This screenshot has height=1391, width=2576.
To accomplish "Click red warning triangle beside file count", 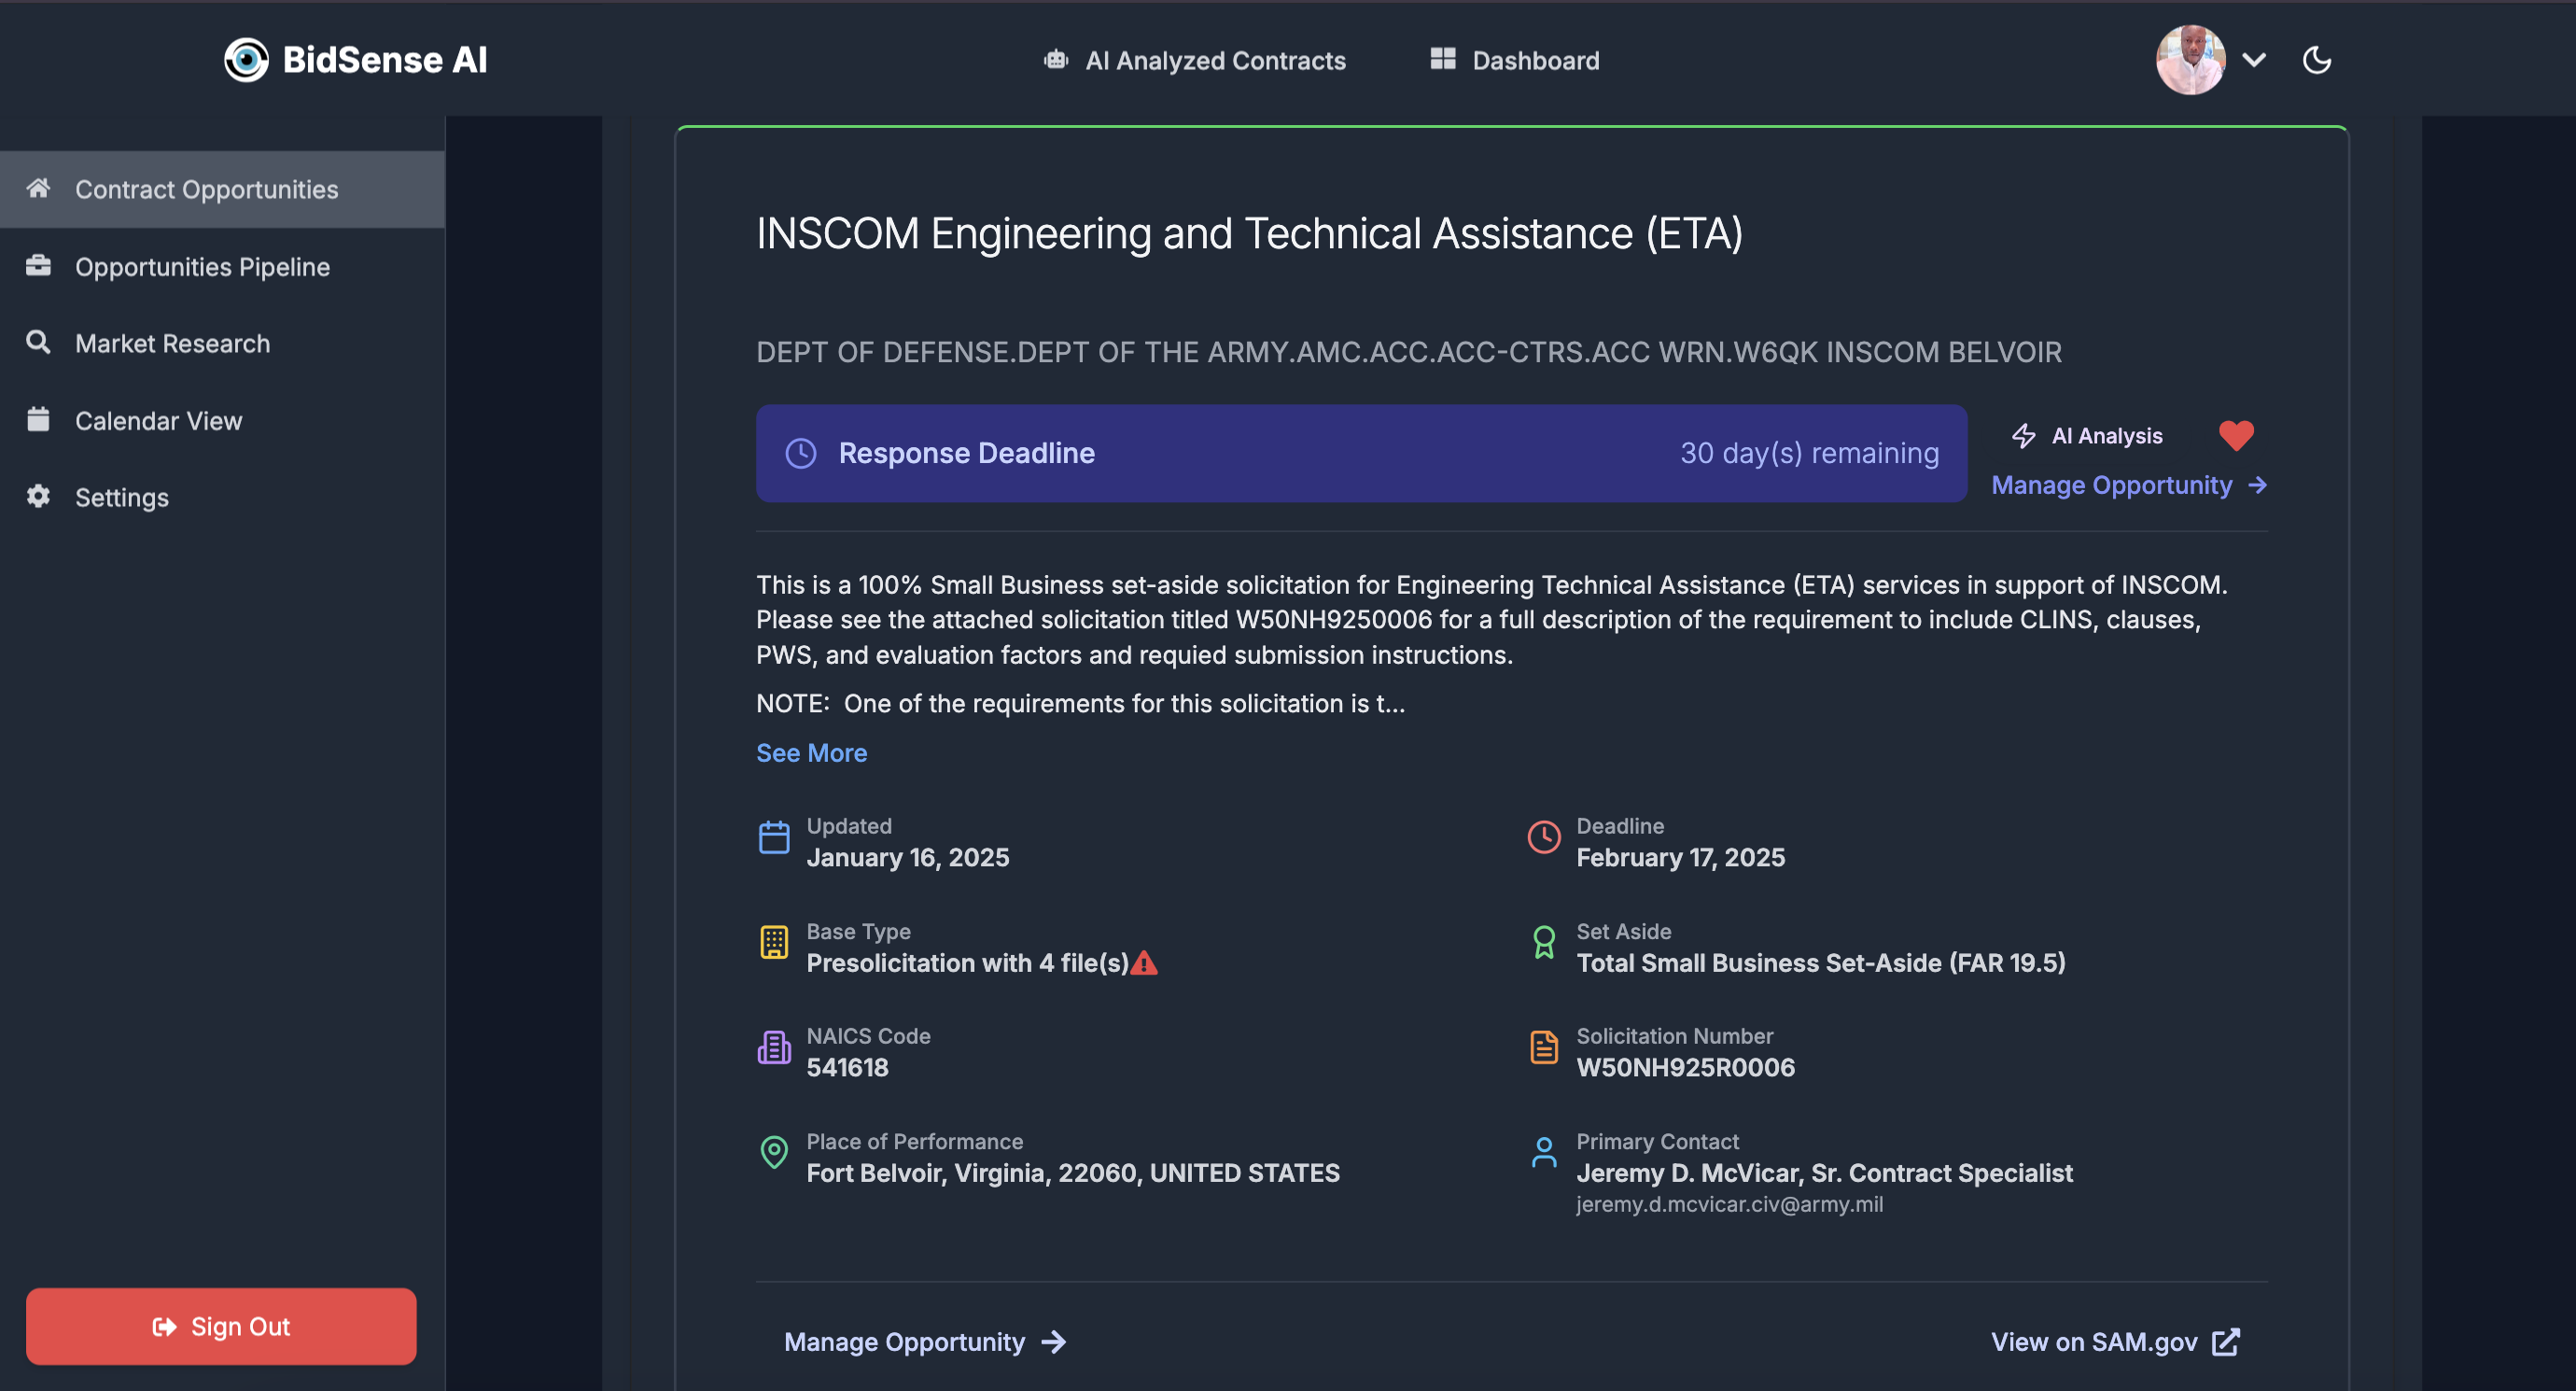I will tap(1144, 963).
